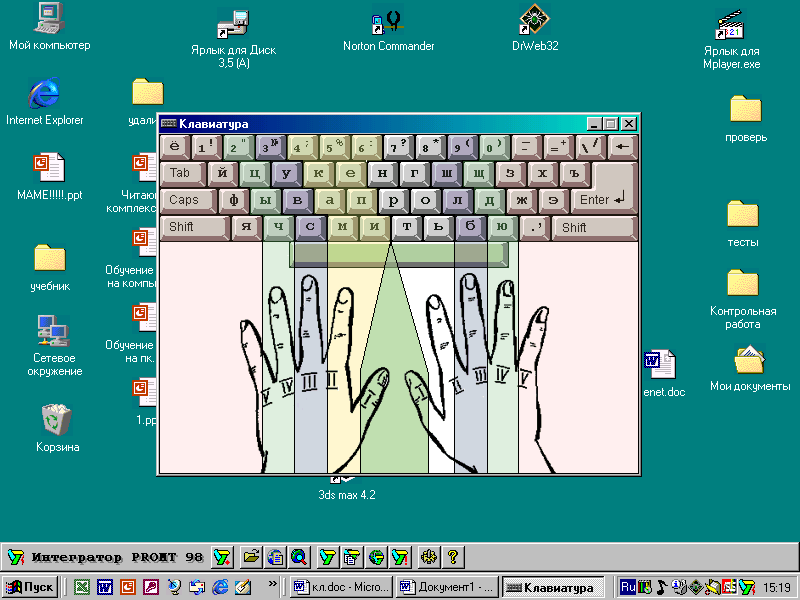
Task: Click the Caps key on virtual keyboard
Action: tap(188, 201)
